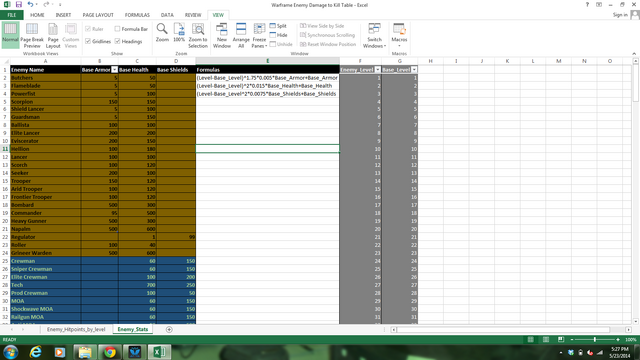Open Enemy_Hitpoints_by_level sheet tab

pyautogui.click(x=76, y=329)
